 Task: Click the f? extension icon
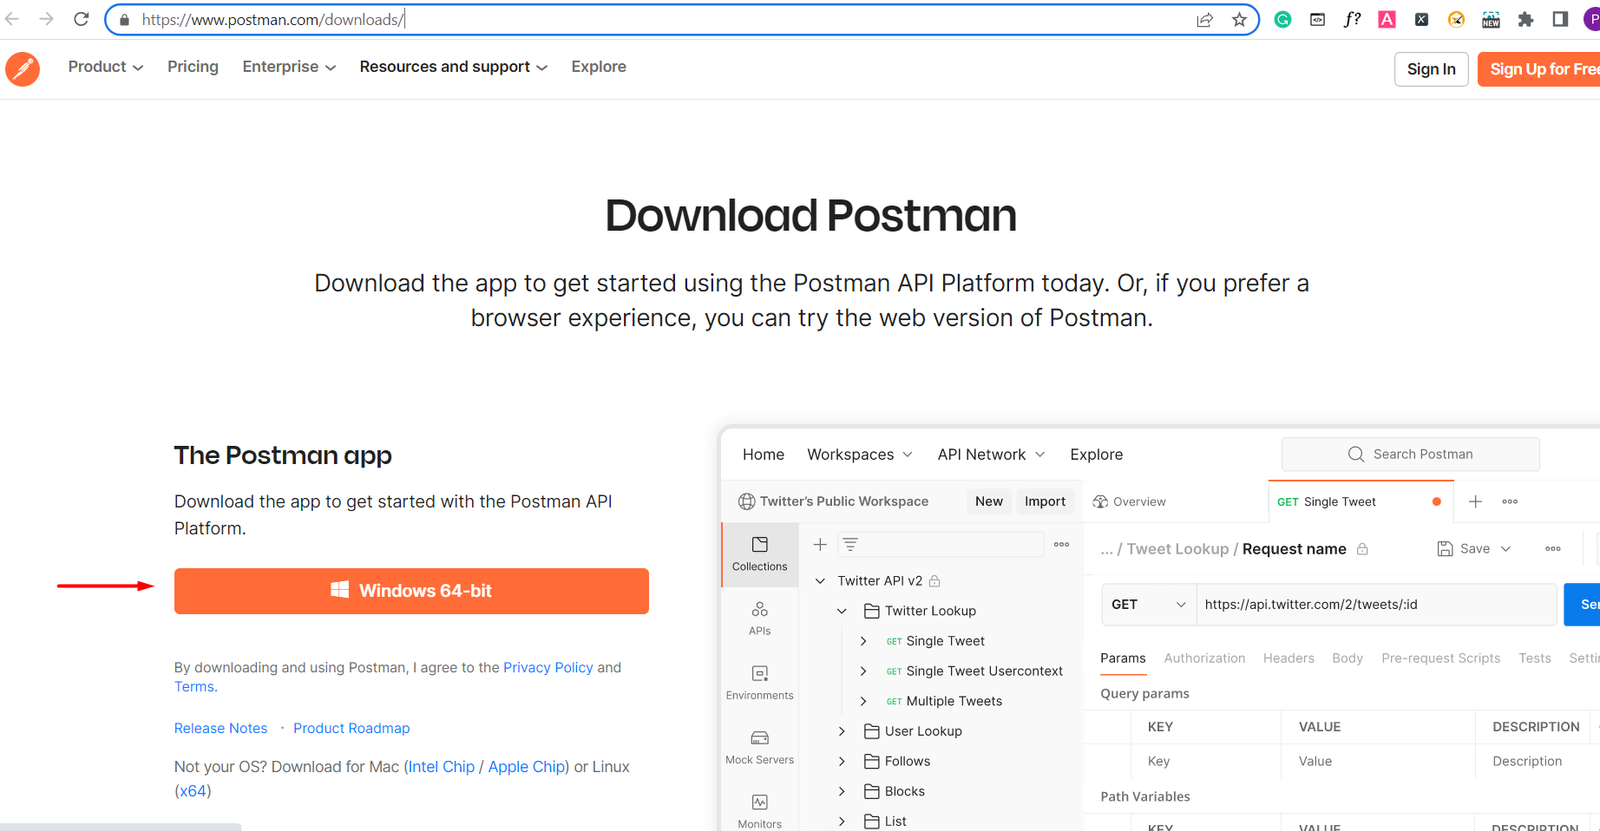[x=1352, y=19]
